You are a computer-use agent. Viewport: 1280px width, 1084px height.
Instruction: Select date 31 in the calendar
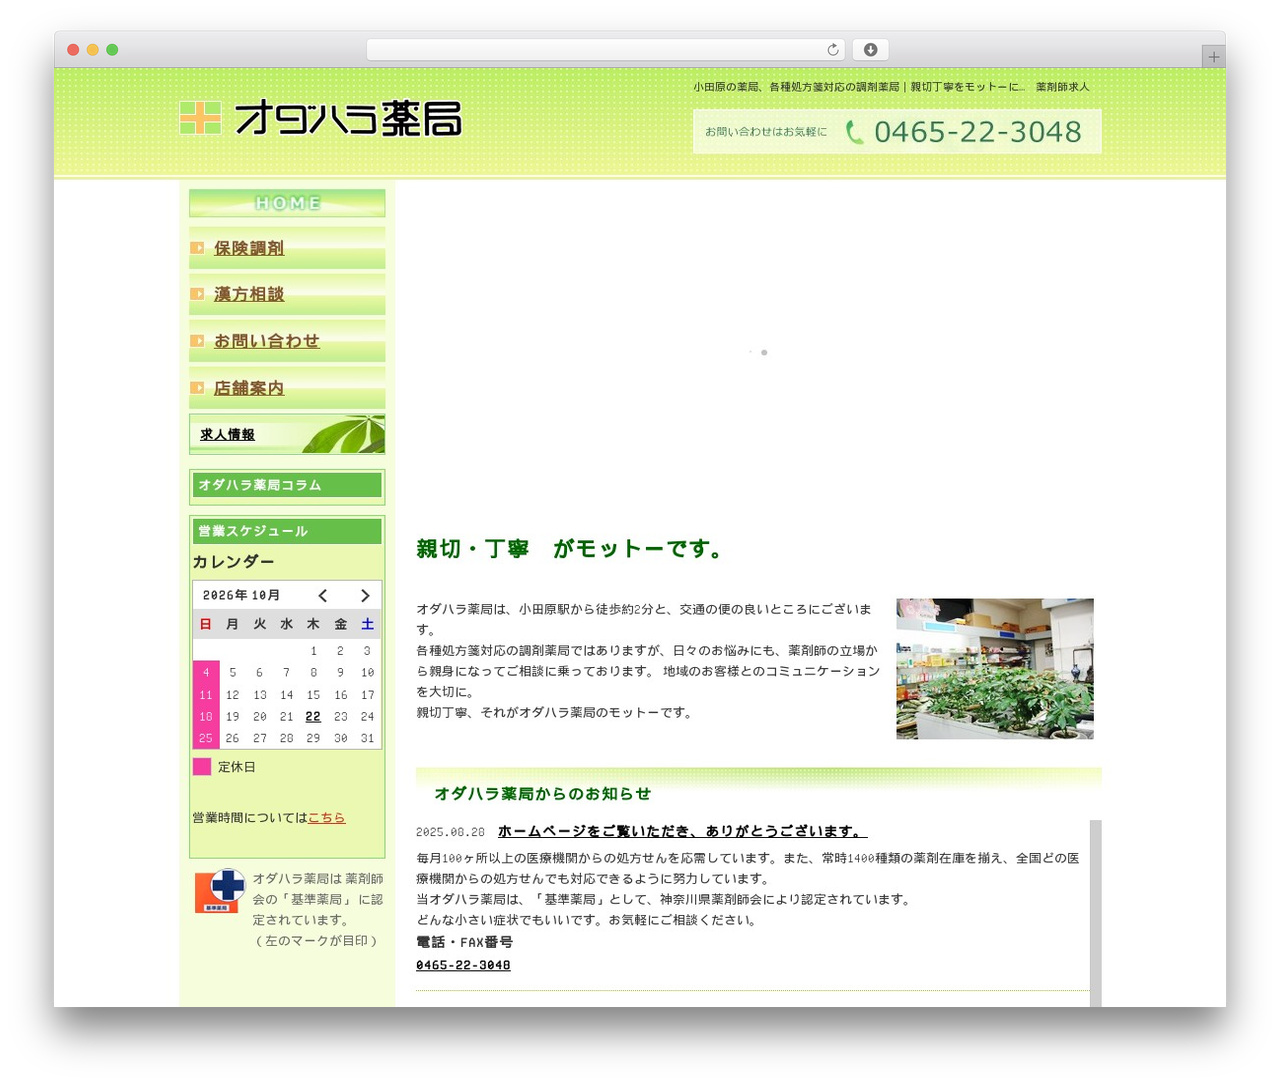367,738
